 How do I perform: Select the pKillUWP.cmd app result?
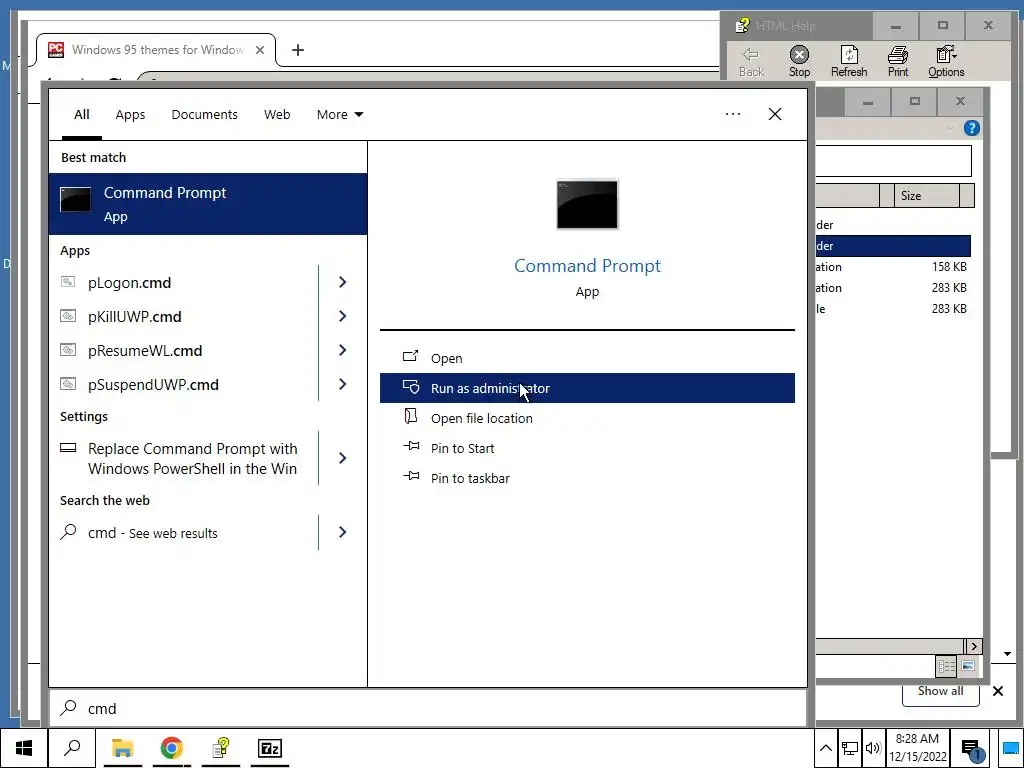pos(184,317)
